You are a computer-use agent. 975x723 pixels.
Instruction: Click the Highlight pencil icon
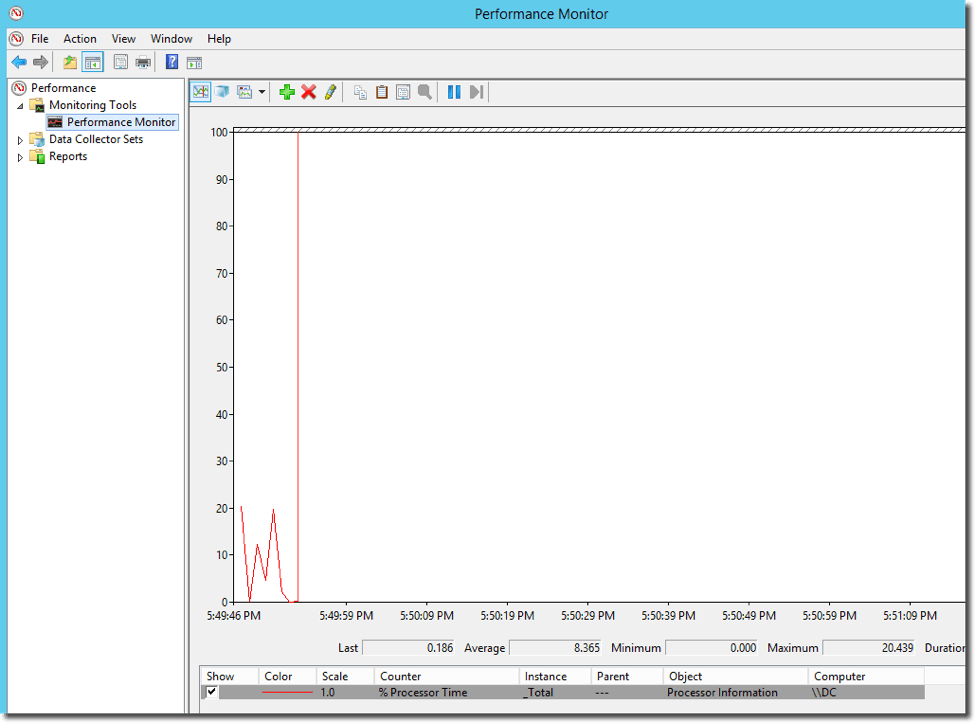[x=330, y=92]
